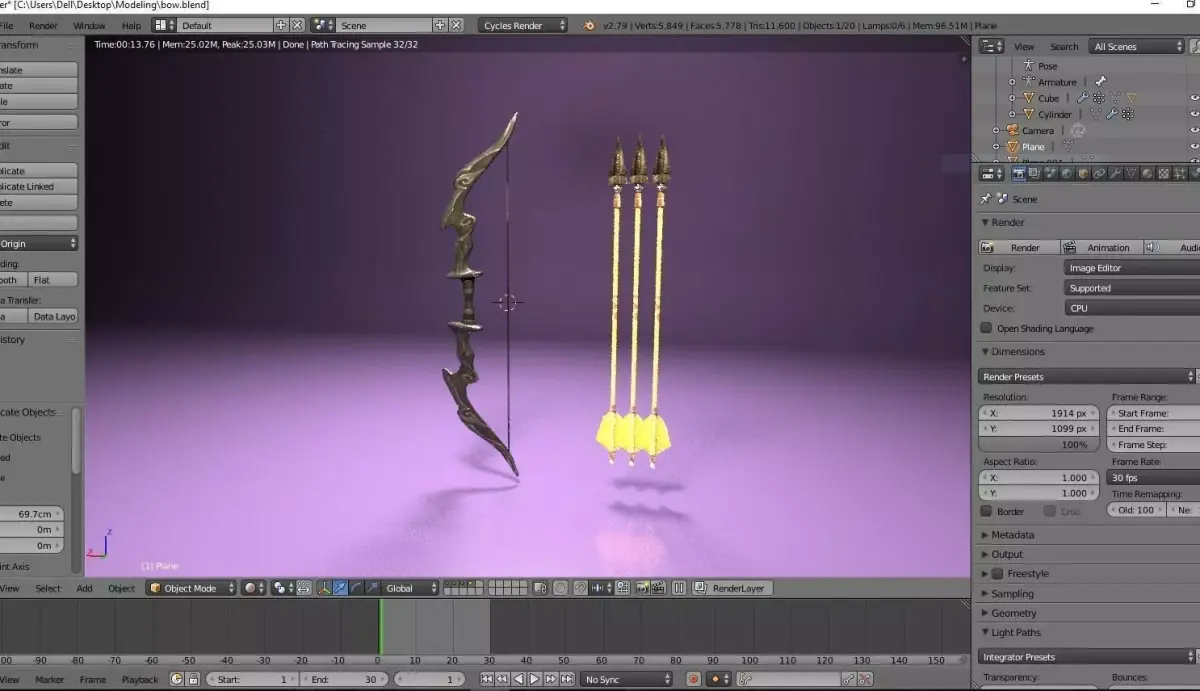Screen dimensions: 1200x691
Task: Toggle visibility eye of Cylinder
Action: 1194,113
